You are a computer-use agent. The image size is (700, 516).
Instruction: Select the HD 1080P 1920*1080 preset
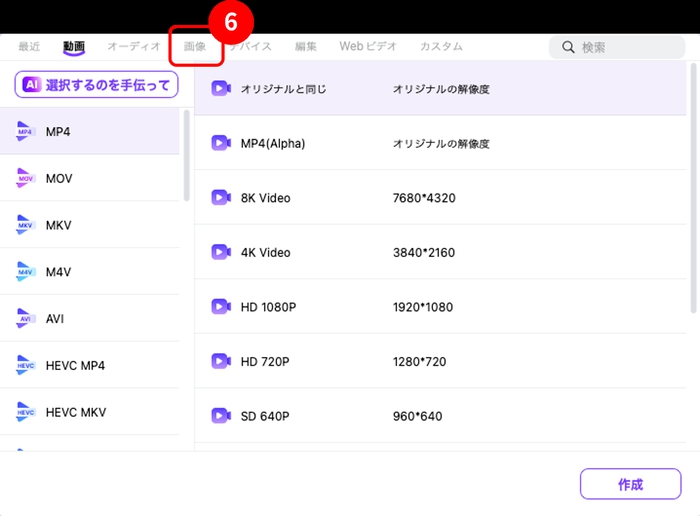pyautogui.click(x=440, y=307)
